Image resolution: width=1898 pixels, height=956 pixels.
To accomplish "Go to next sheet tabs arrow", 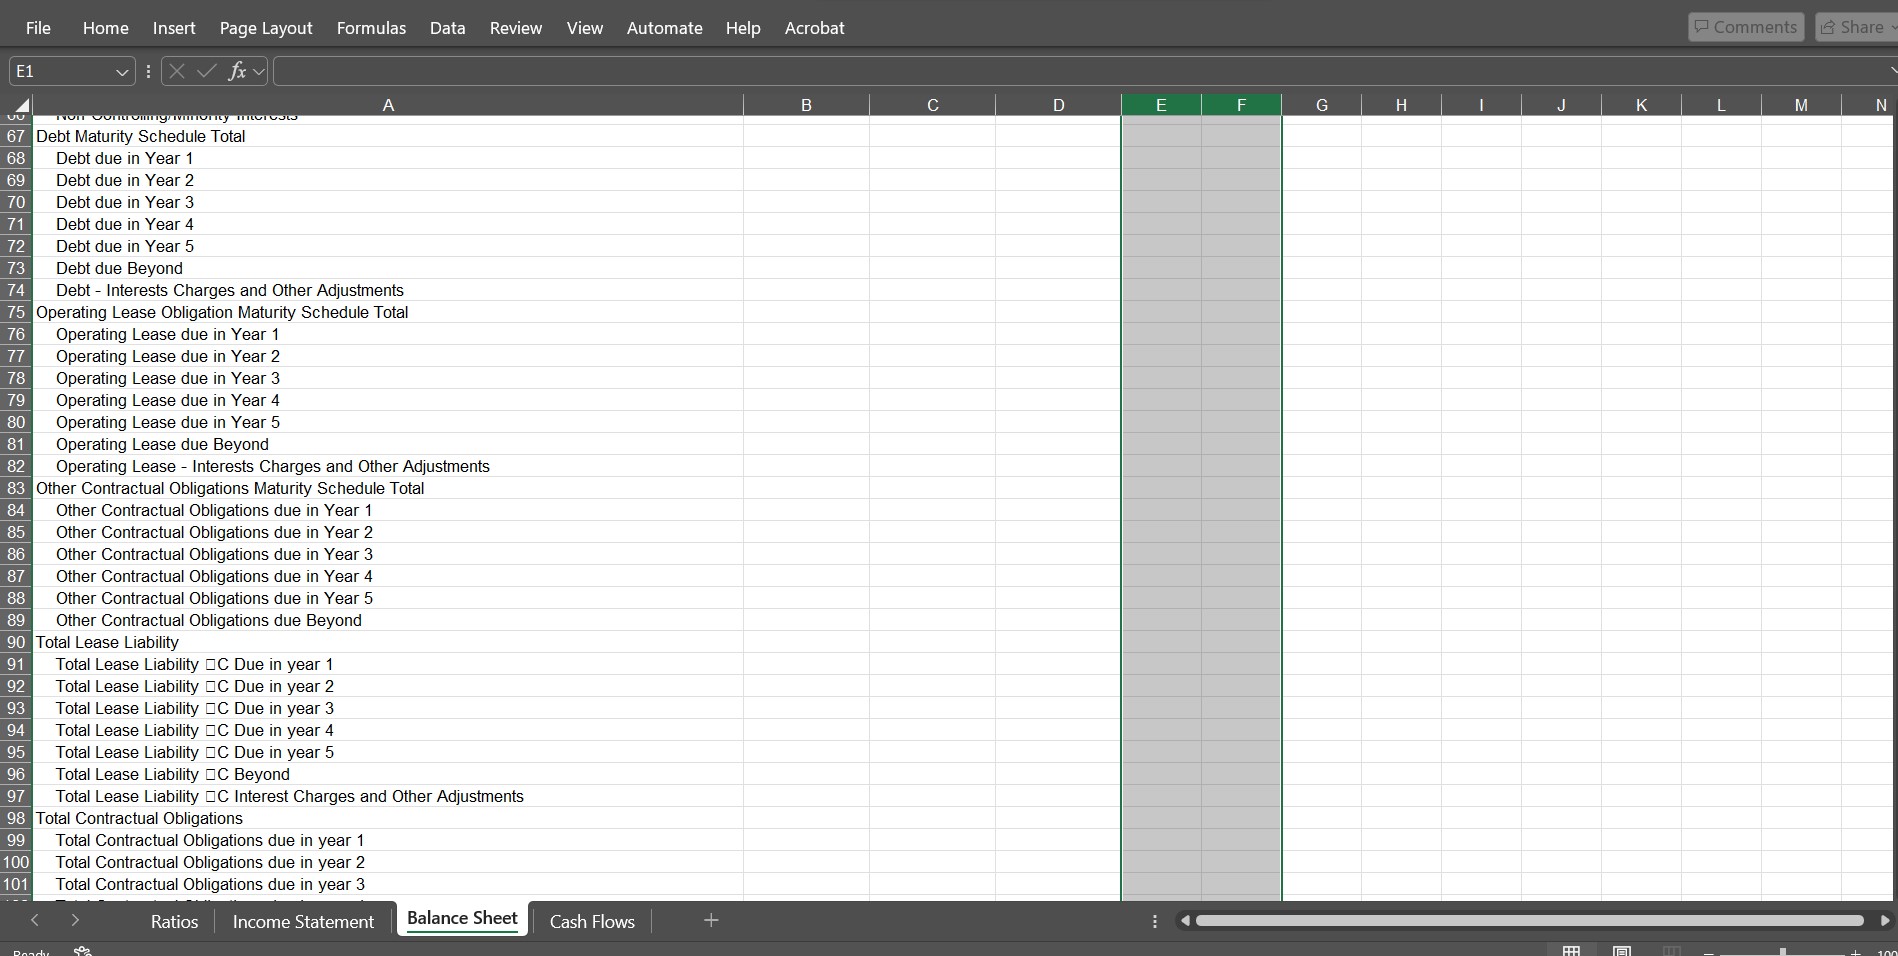I will [x=75, y=920].
